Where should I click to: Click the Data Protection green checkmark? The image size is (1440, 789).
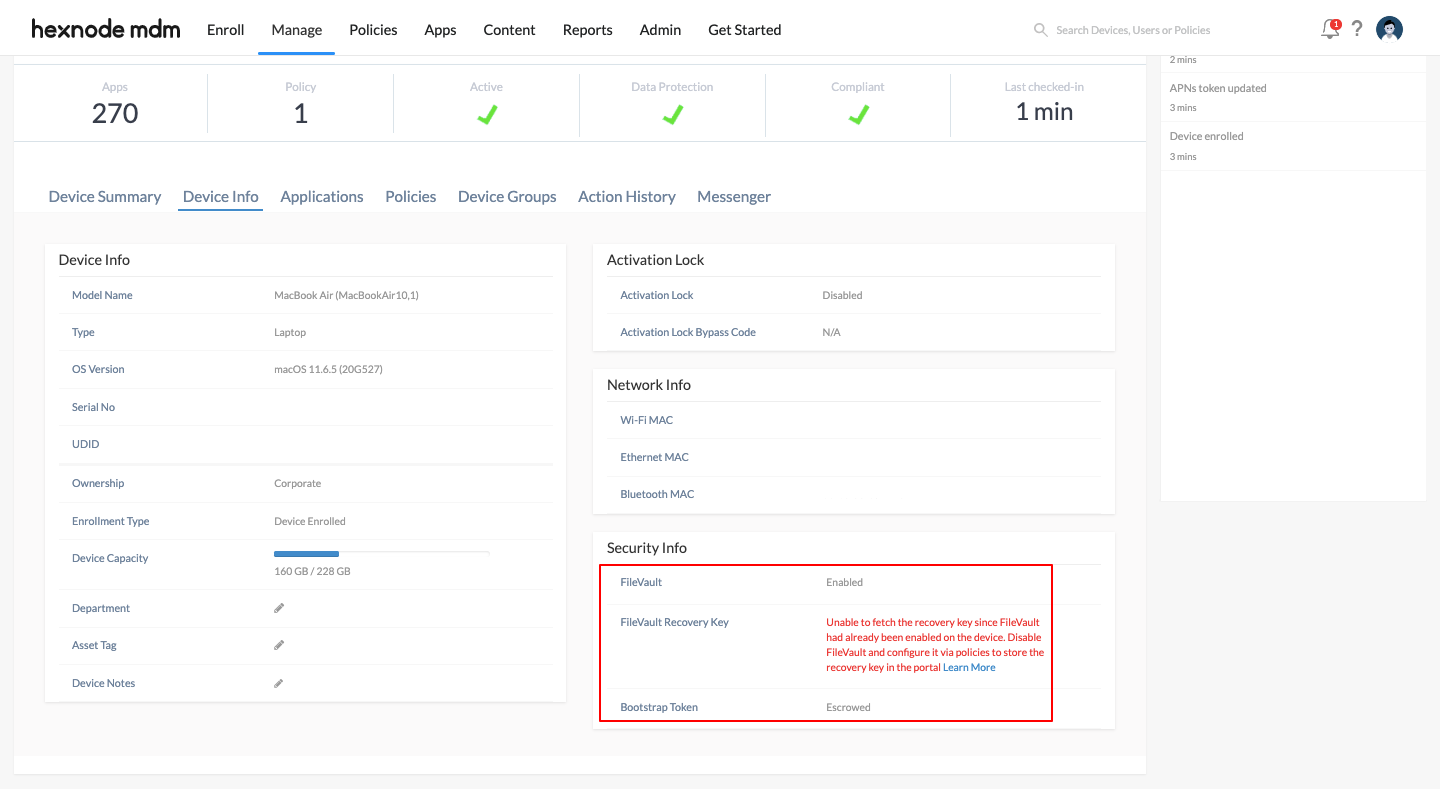tap(672, 115)
